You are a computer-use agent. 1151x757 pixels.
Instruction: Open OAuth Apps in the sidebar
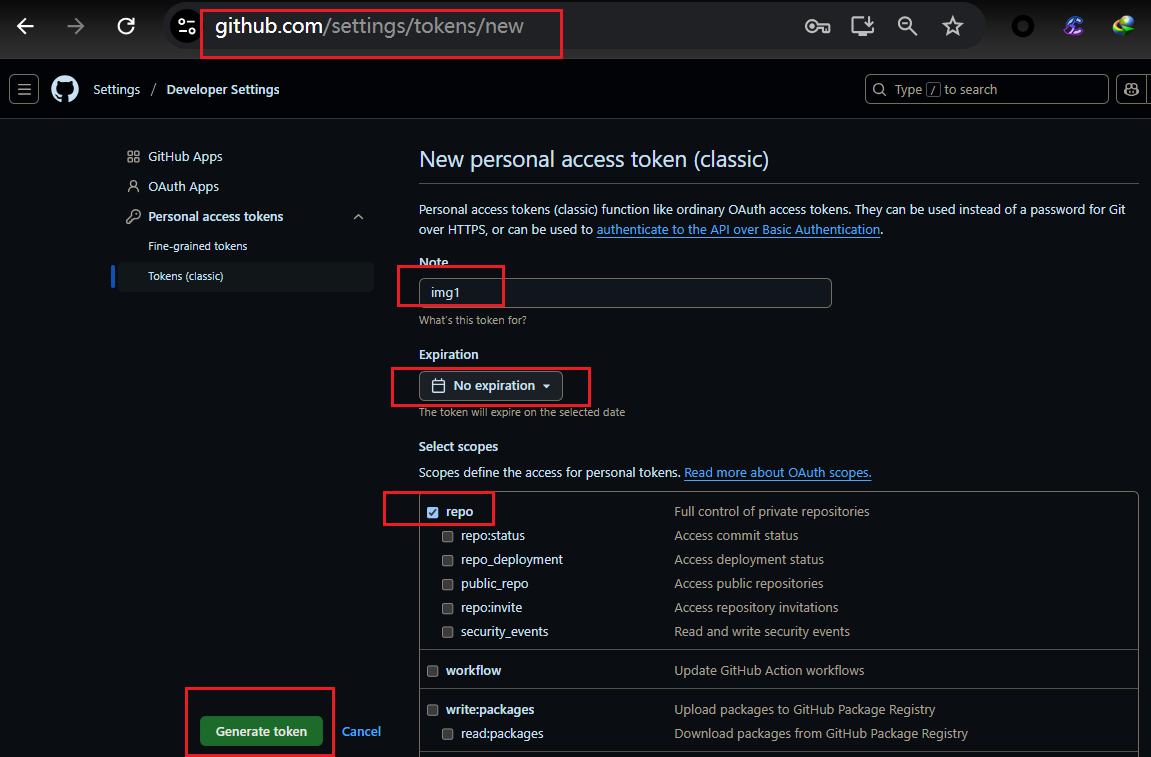[x=184, y=186]
